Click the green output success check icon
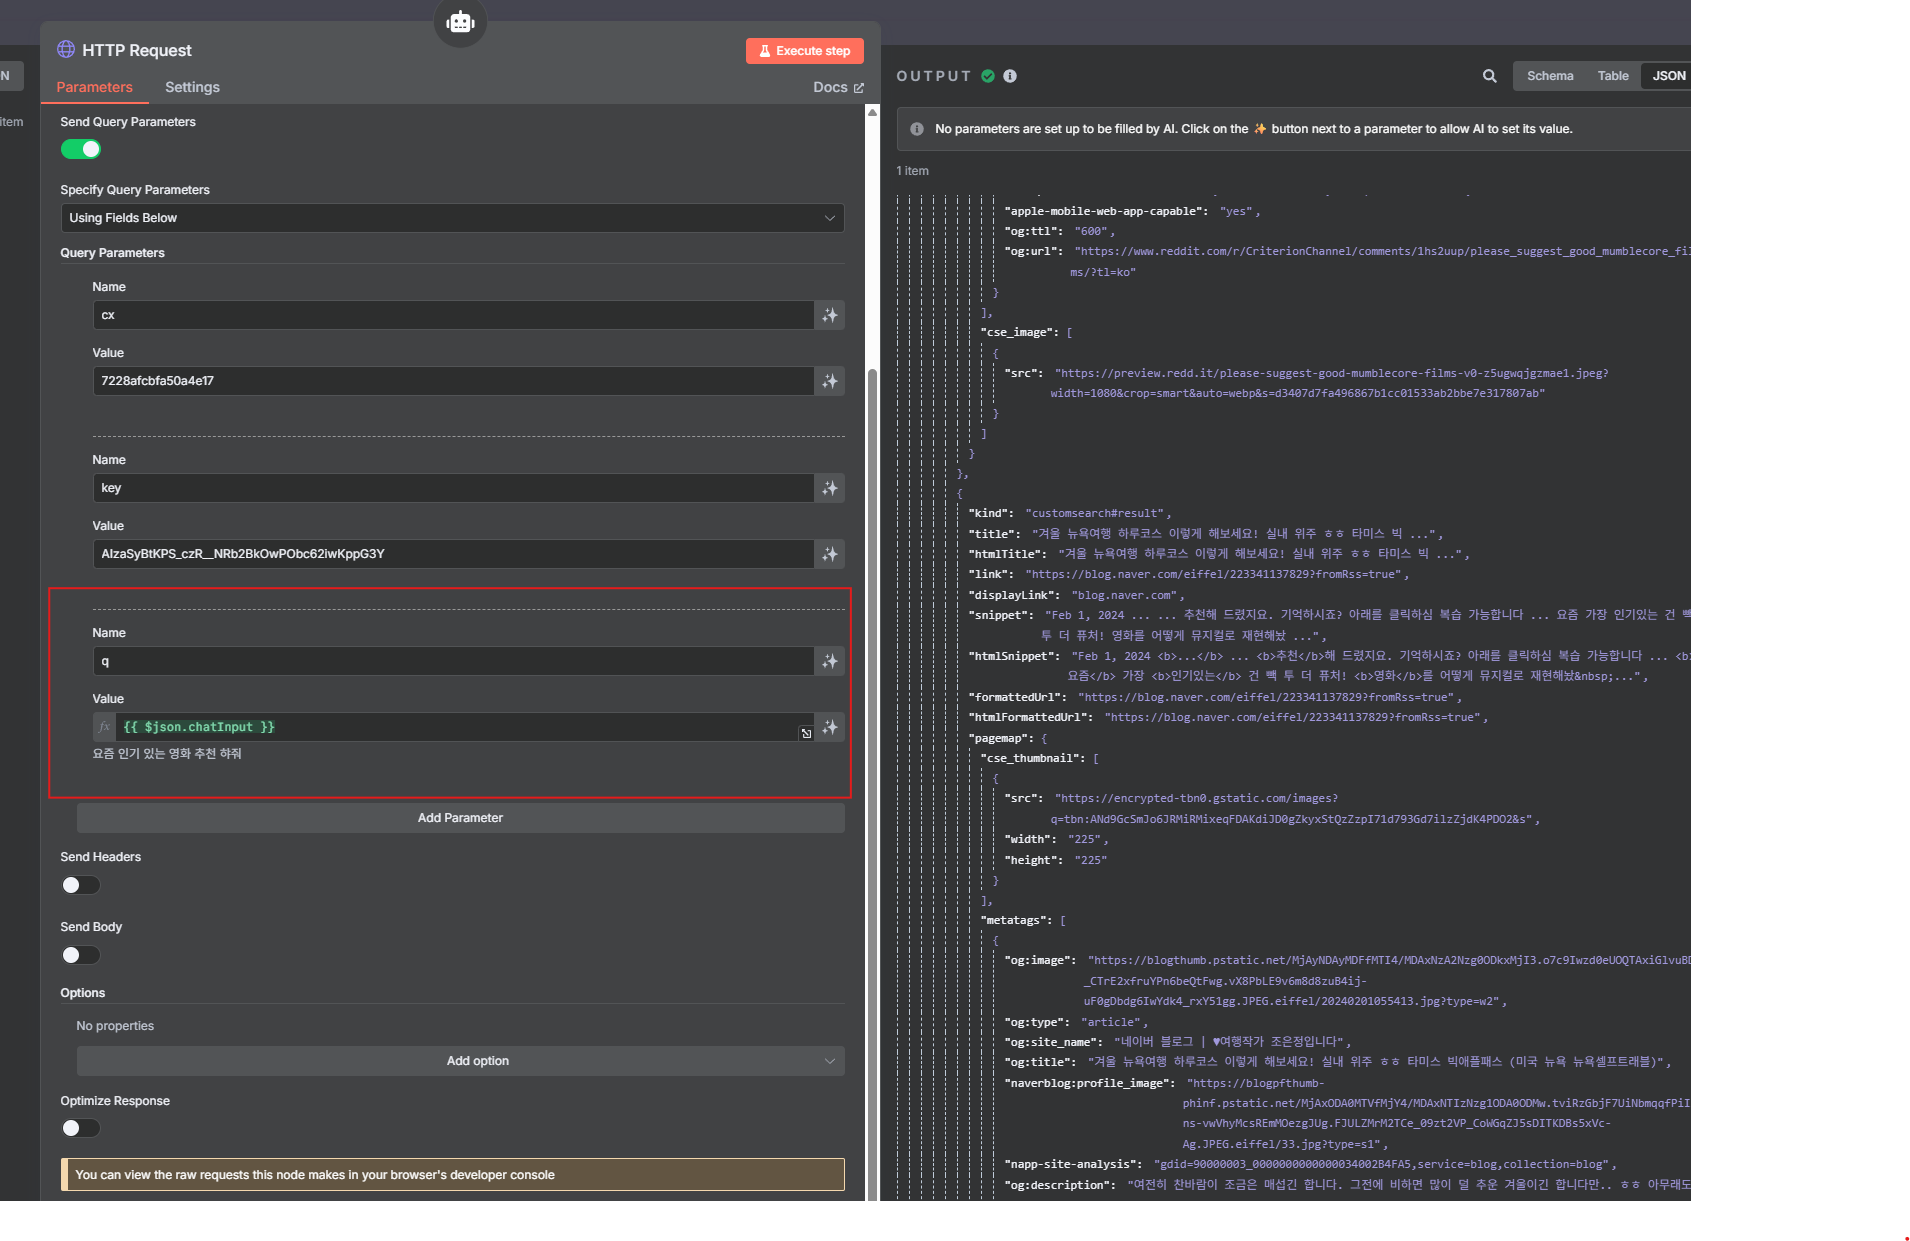 988,76
